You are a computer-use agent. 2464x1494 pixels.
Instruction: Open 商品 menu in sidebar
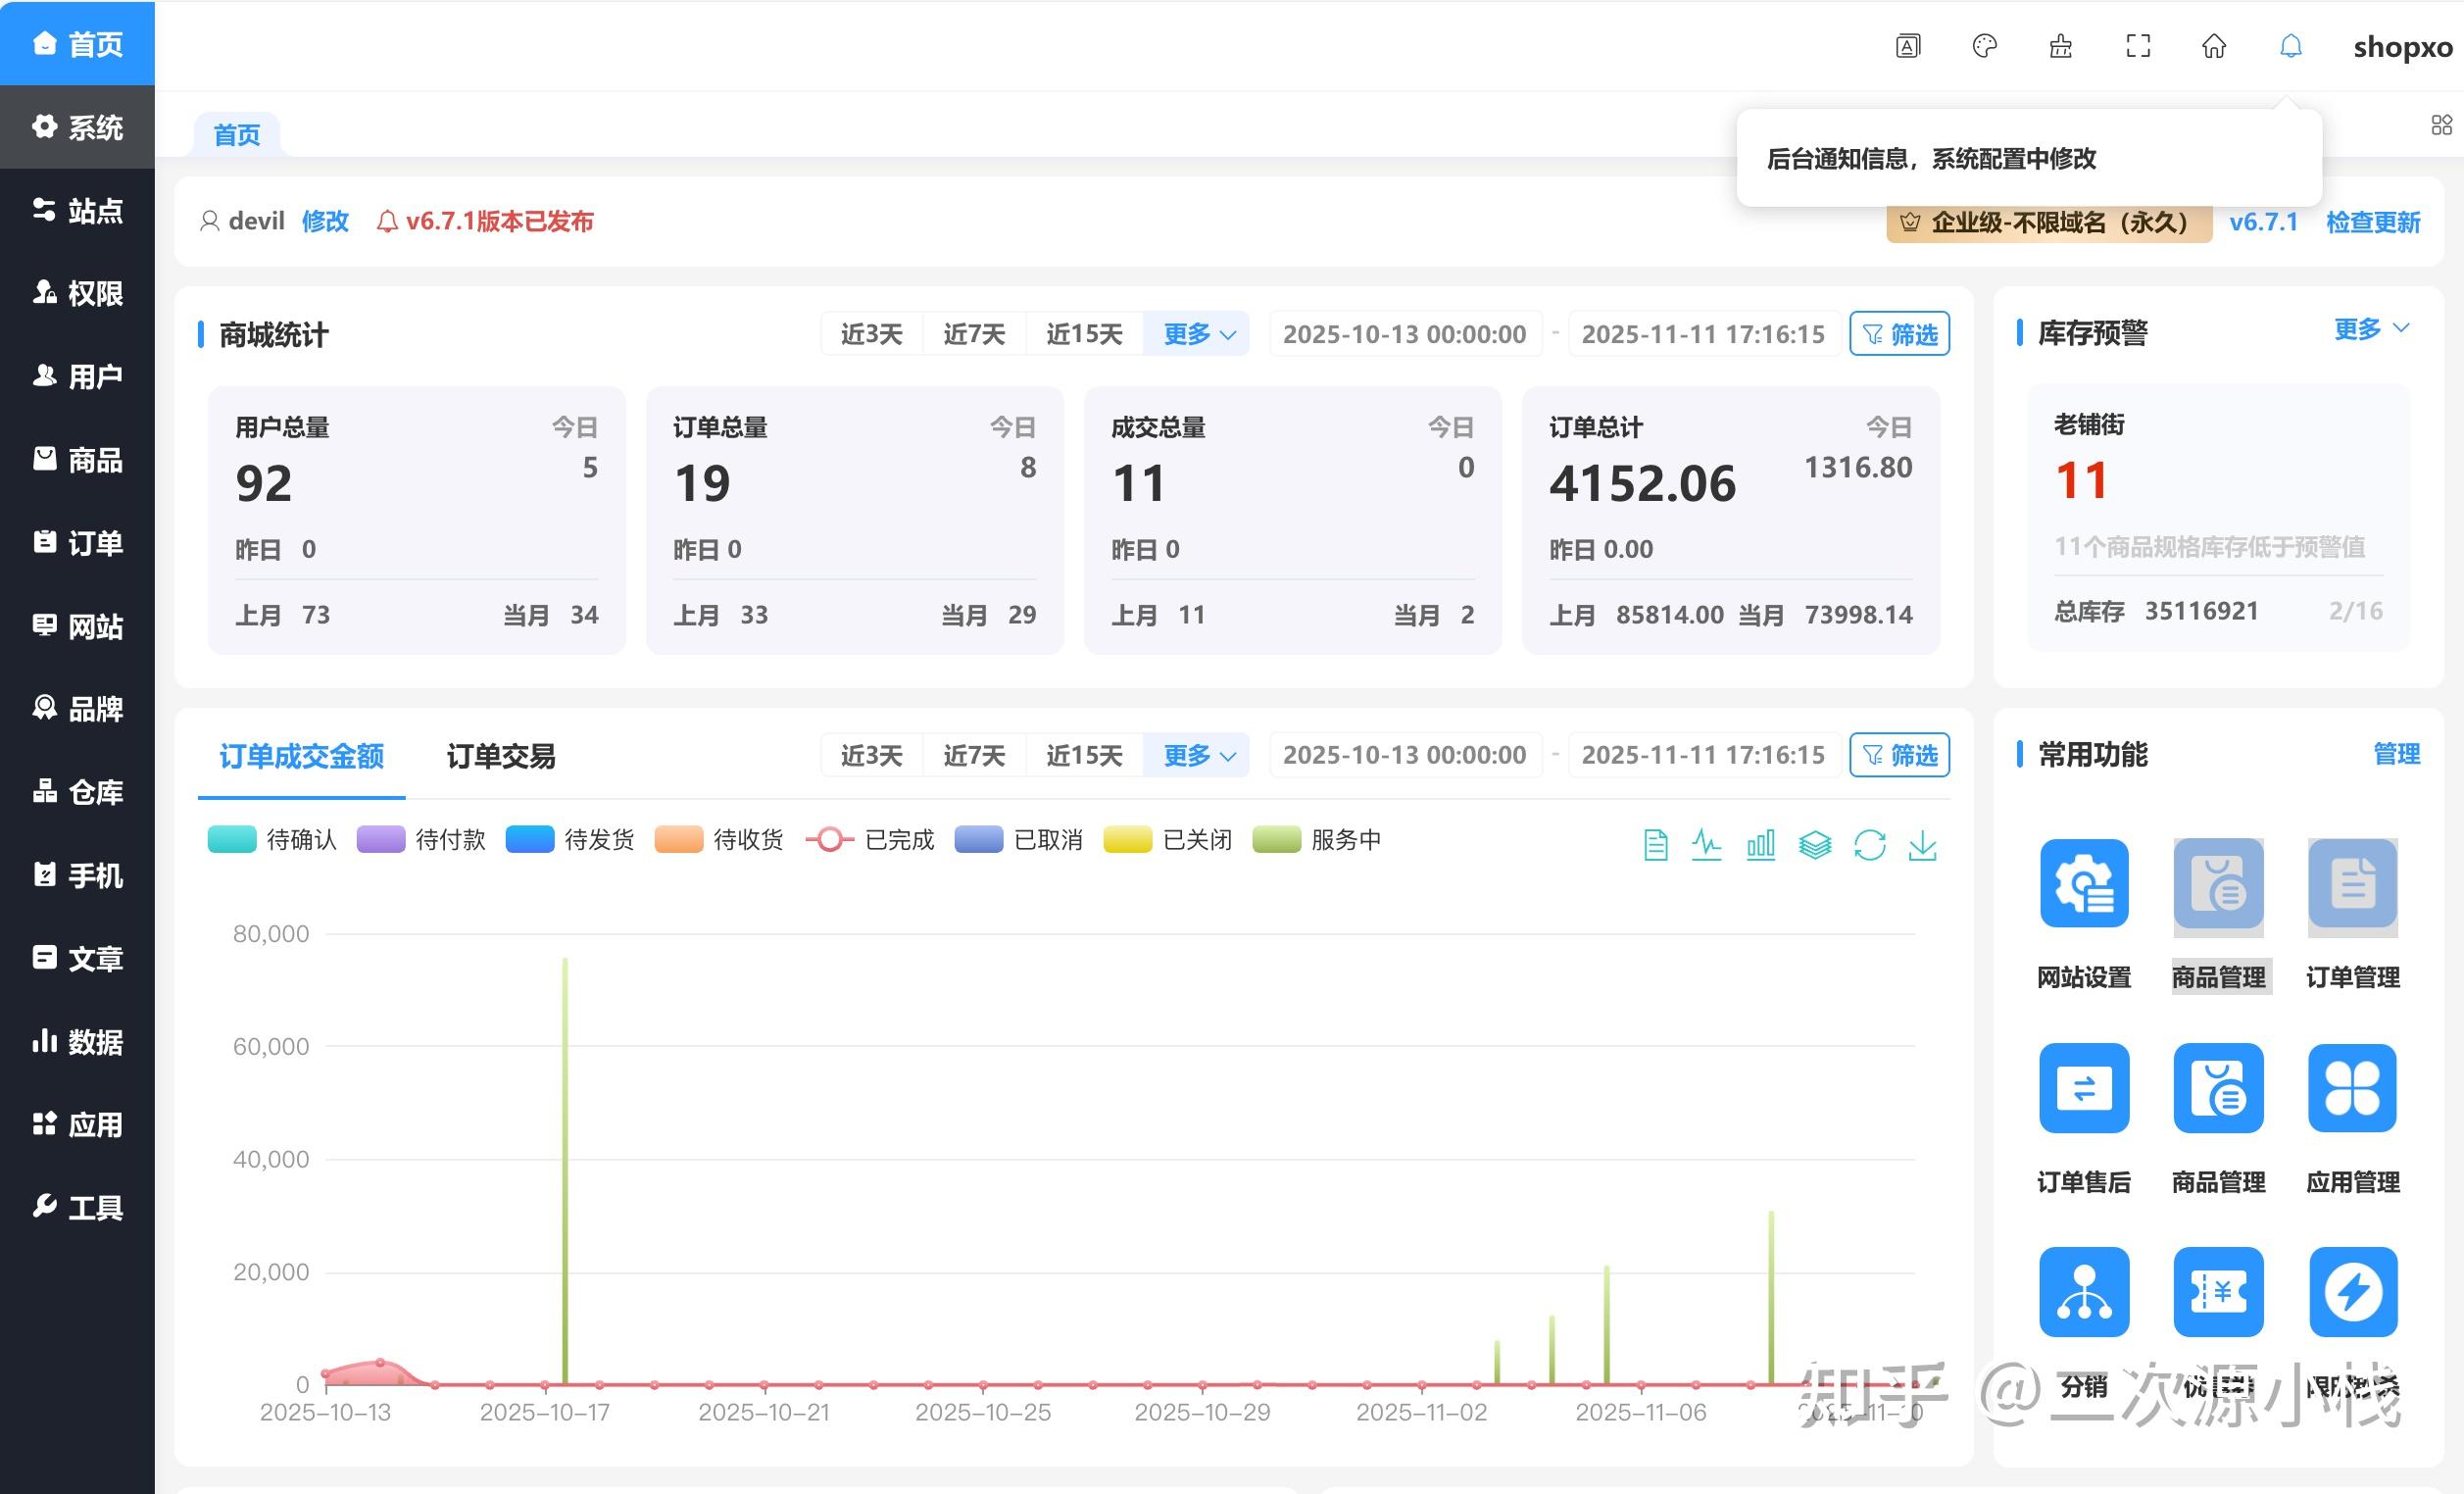78,460
